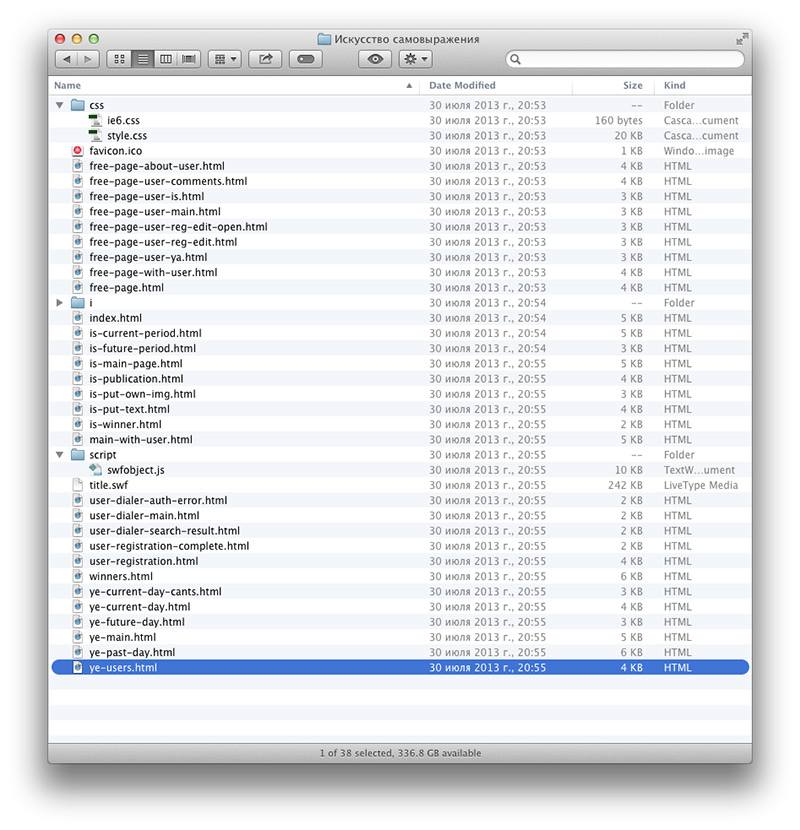Open the Action gear menu
This screenshot has width=800, height=830.
416,59
